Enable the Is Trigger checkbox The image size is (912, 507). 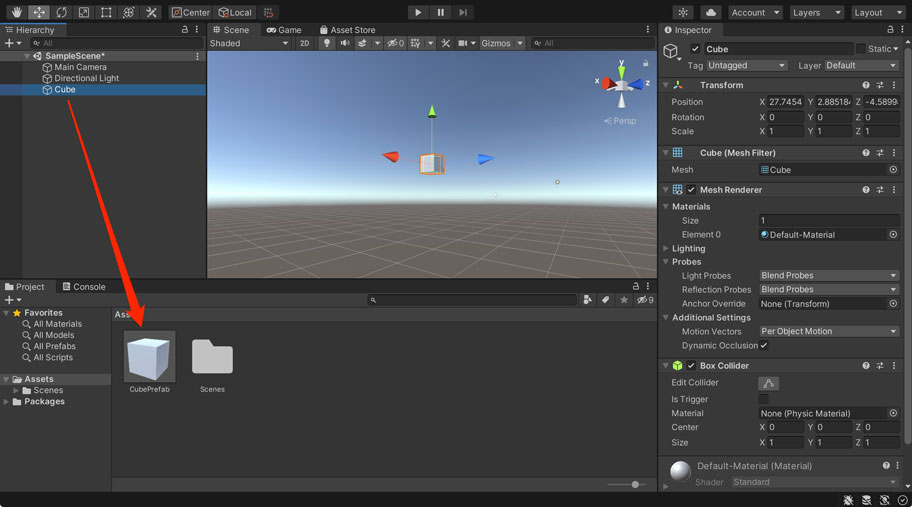point(764,399)
